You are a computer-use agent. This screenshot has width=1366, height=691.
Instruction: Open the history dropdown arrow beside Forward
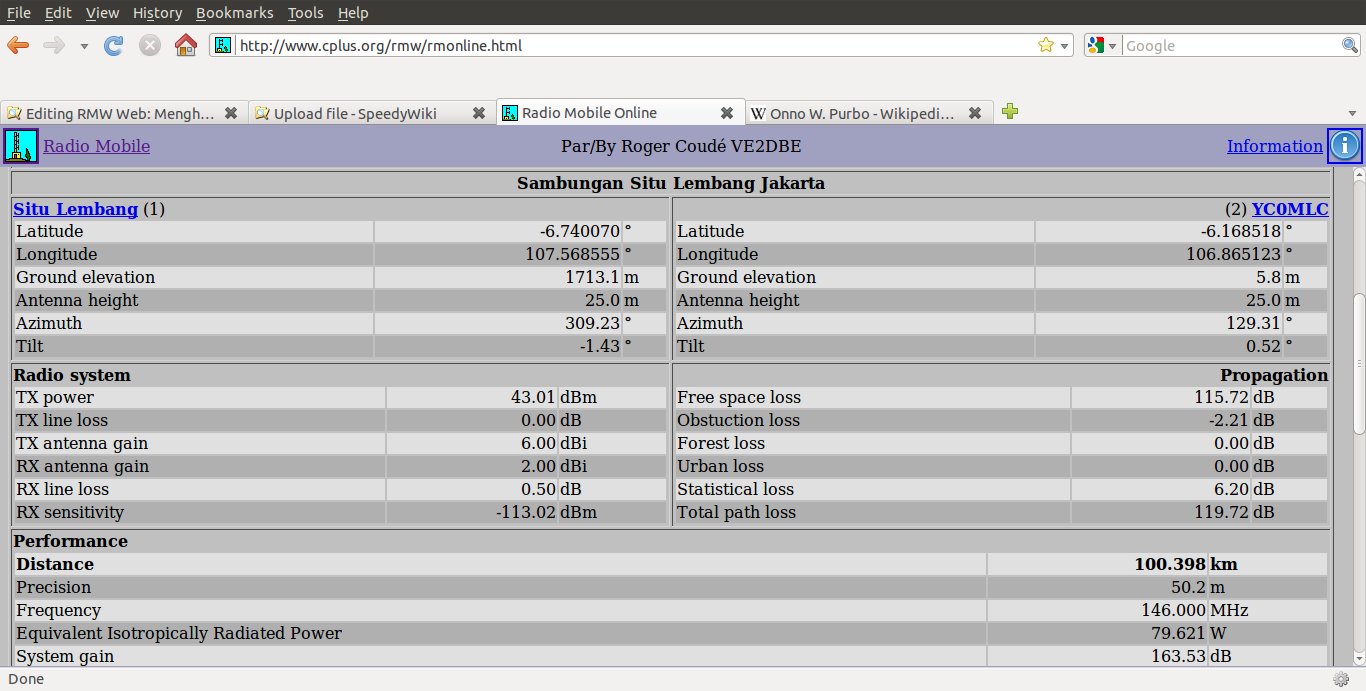pyautogui.click(x=84, y=46)
